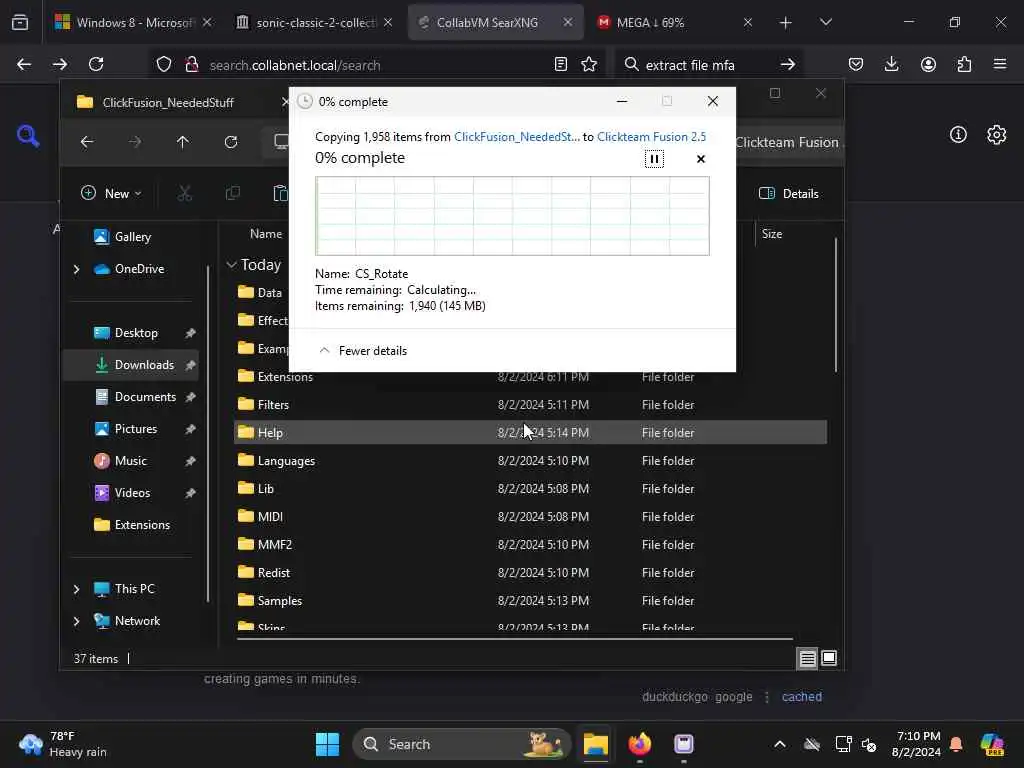This screenshot has width=1024, height=768.
Task: Switch to MEGA 69% browser tab
Action: 673,22
